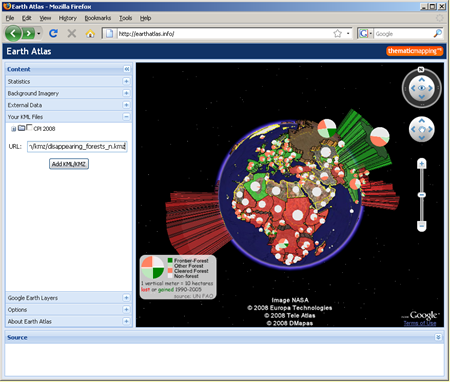Open the View menu

45,18
